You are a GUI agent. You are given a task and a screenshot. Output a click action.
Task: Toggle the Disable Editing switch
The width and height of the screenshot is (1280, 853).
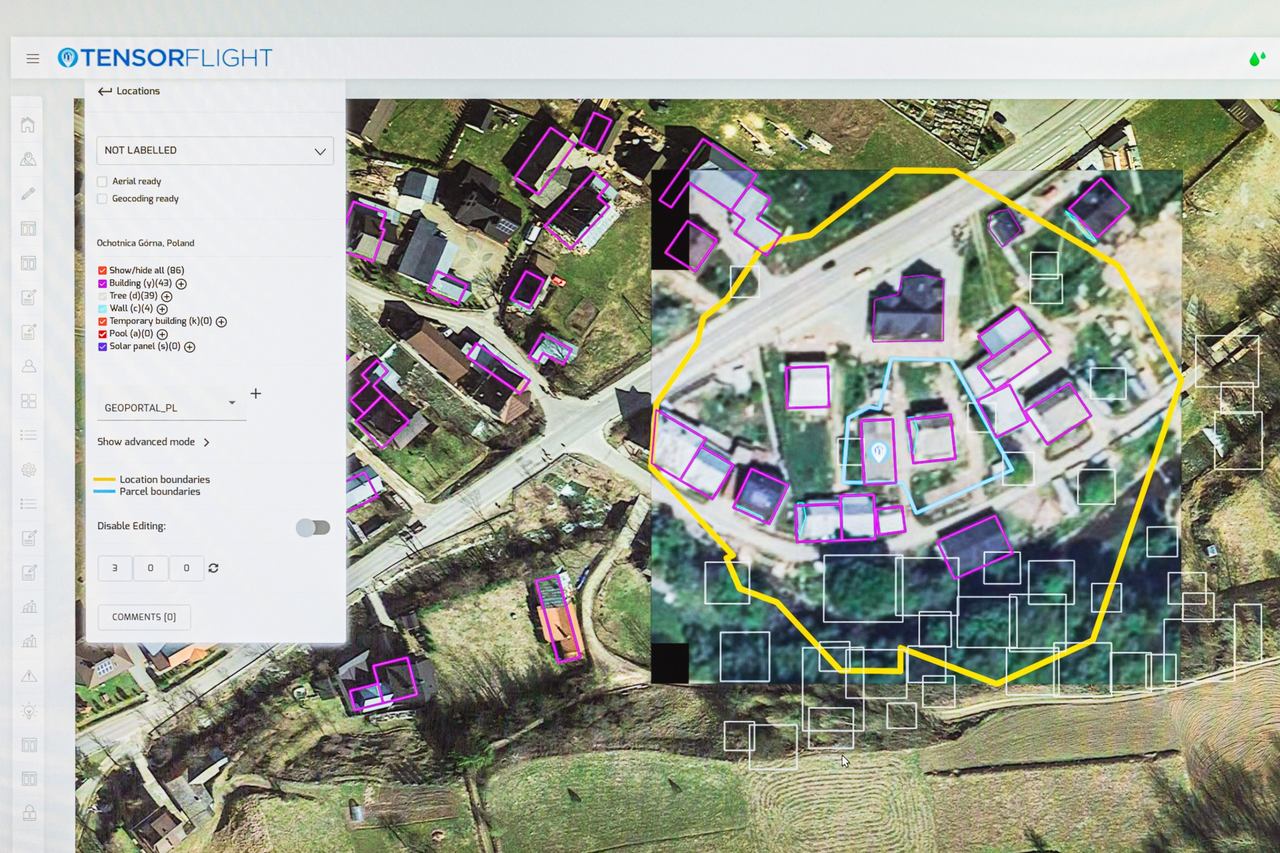click(313, 527)
